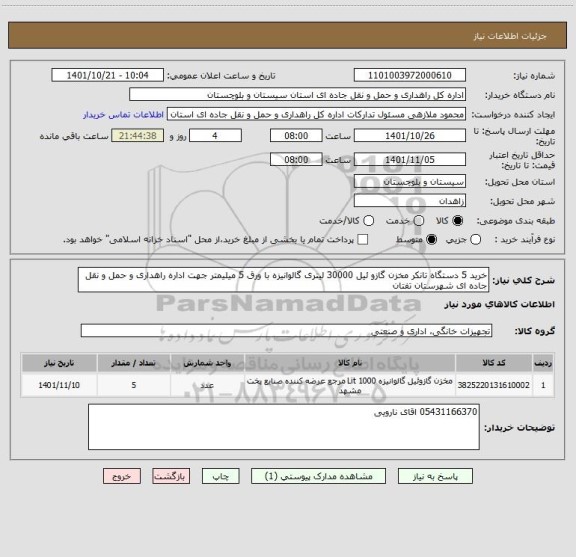Click the پاسخ به نیاز button
The height and width of the screenshot is (557, 576).
point(435,476)
